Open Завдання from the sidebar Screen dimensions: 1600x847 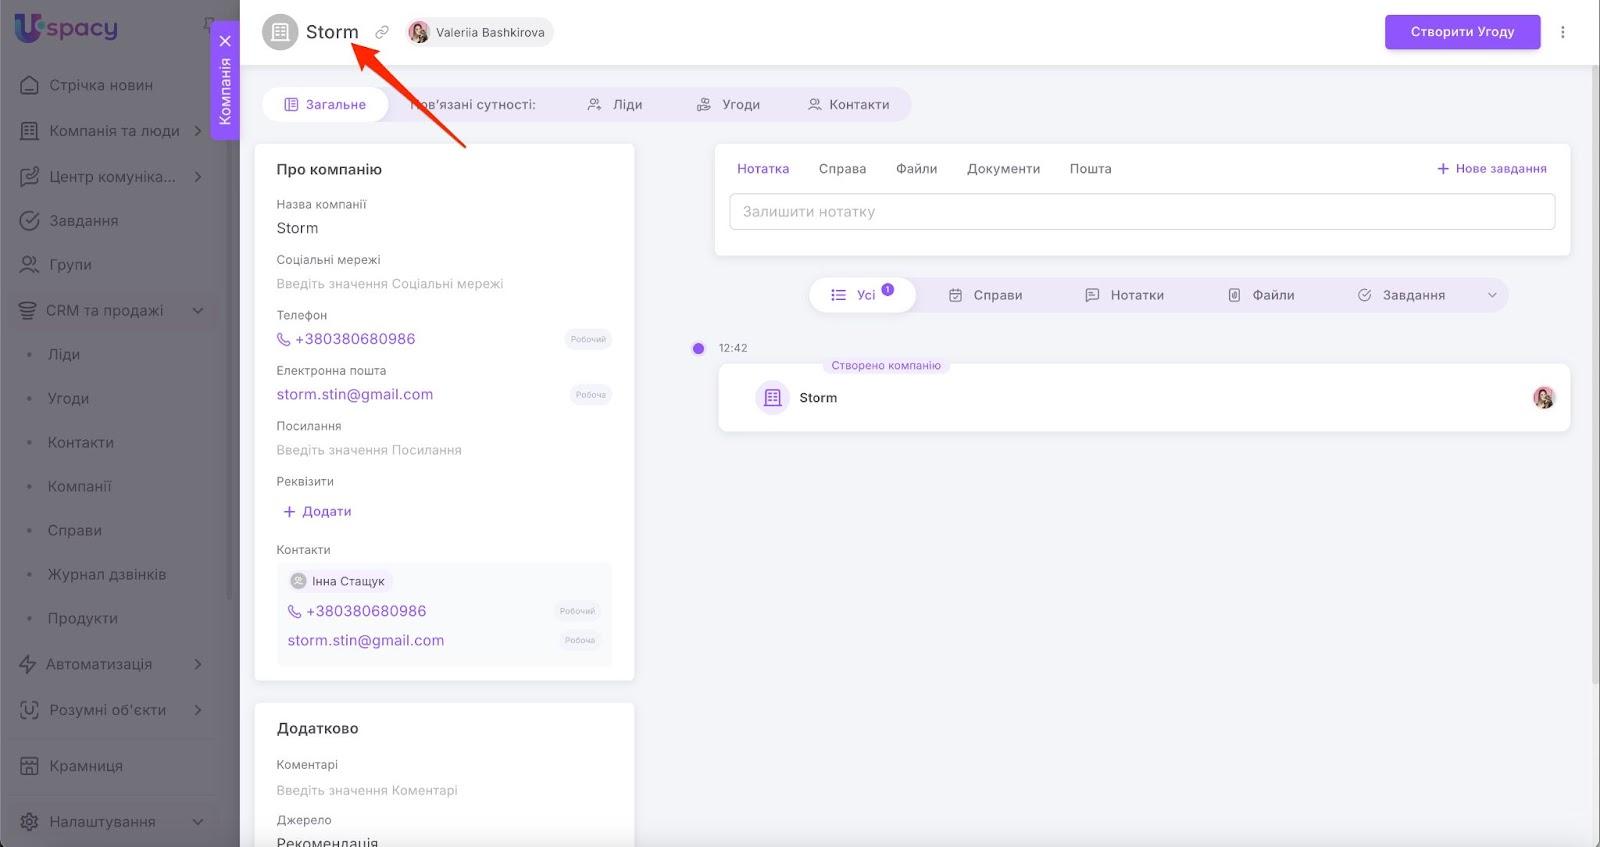[83, 220]
